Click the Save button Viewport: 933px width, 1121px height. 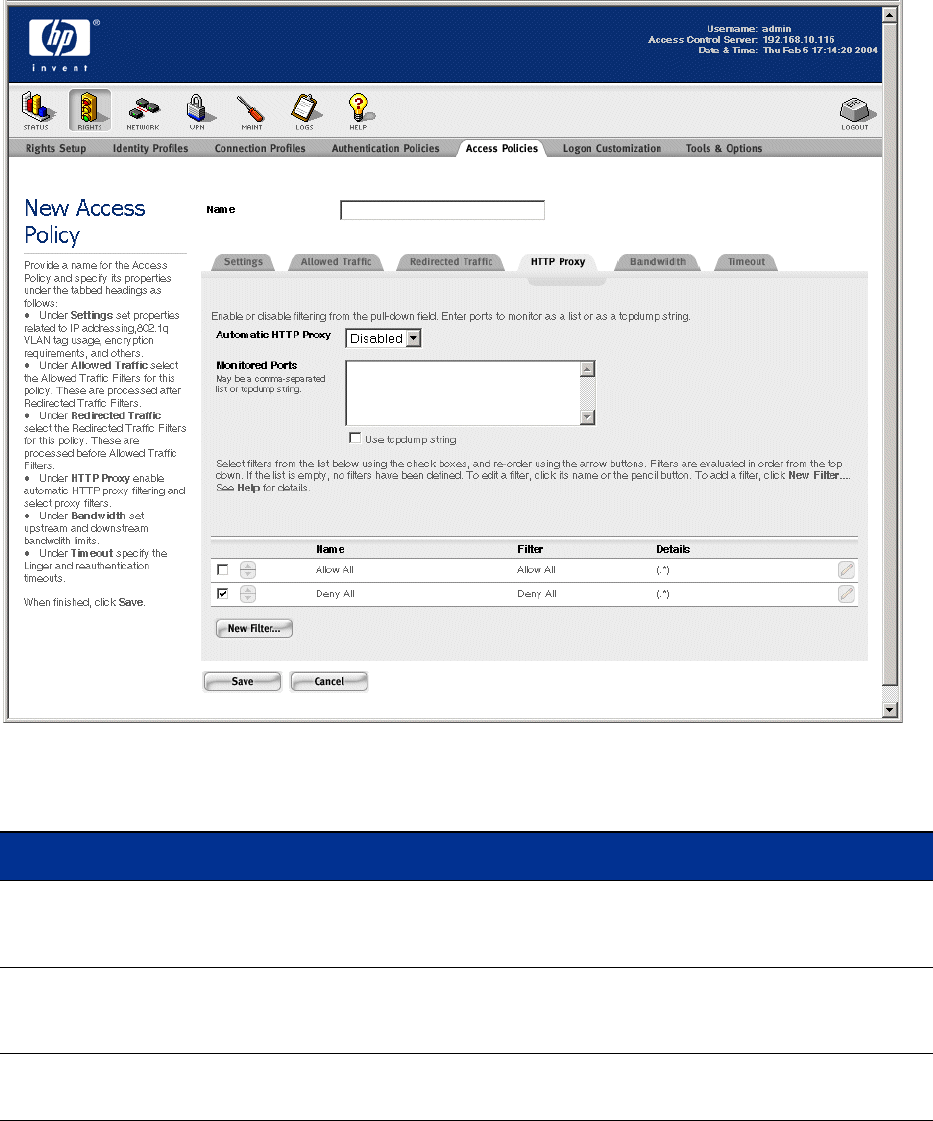click(242, 681)
